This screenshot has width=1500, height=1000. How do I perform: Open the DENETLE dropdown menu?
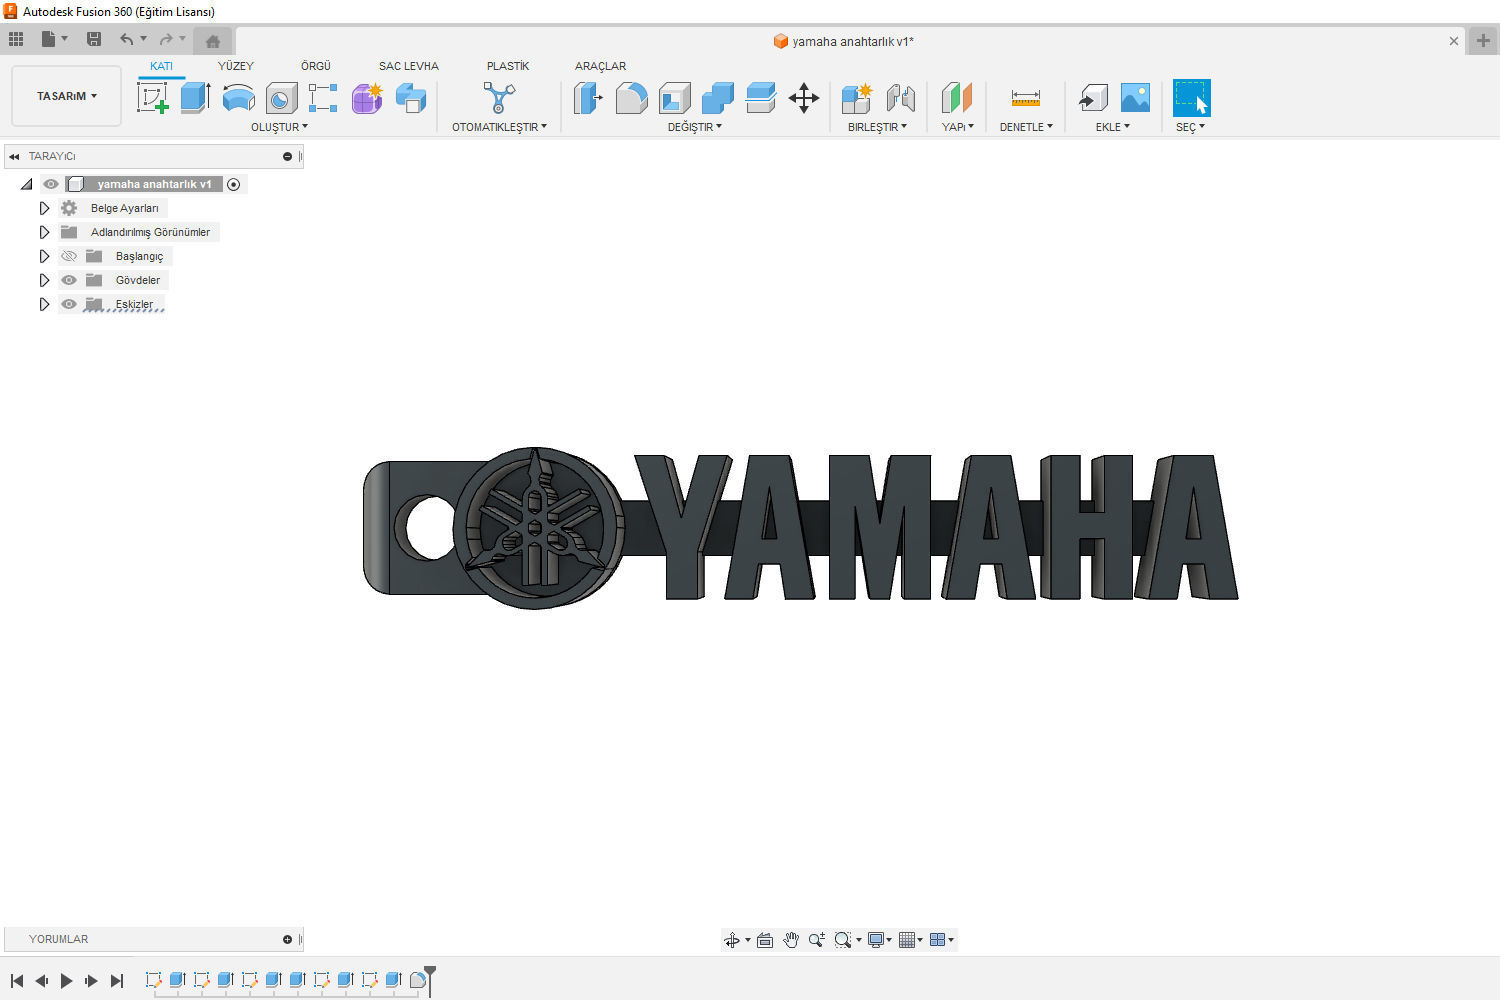tap(1026, 127)
